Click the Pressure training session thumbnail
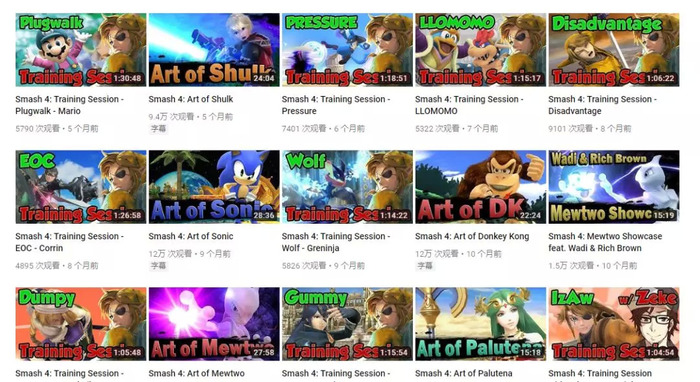Image resolution: width=700 pixels, height=382 pixels. pos(347,50)
